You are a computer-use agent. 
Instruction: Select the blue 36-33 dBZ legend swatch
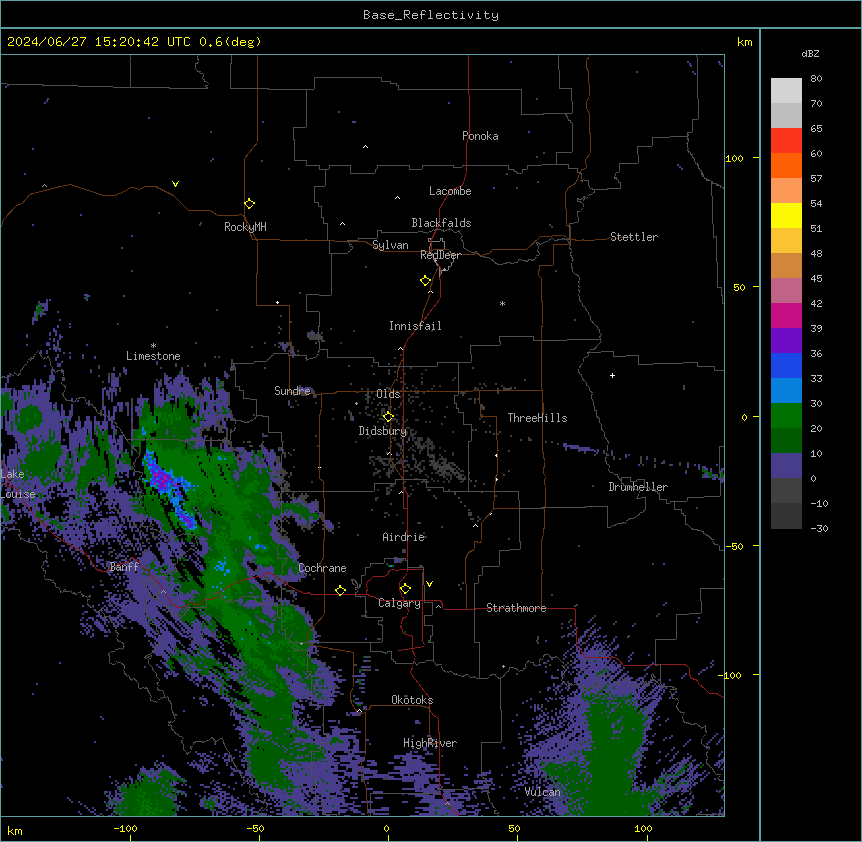point(786,365)
